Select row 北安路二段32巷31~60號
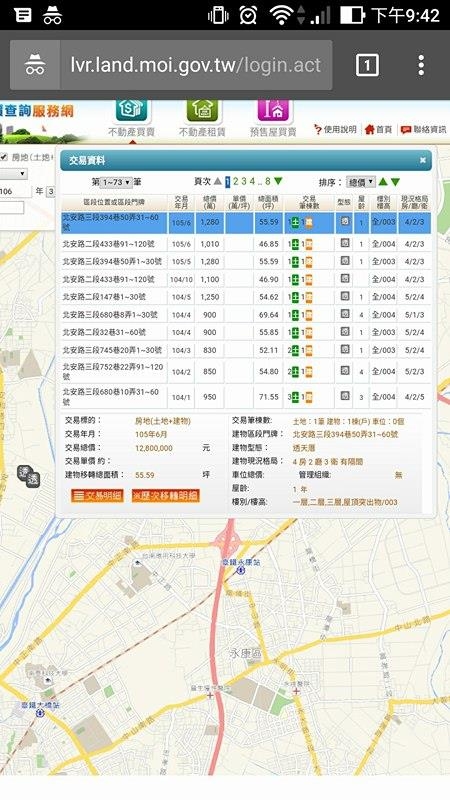Image resolution: width=450 pixels, height=800 pixels. pos(246,332)
